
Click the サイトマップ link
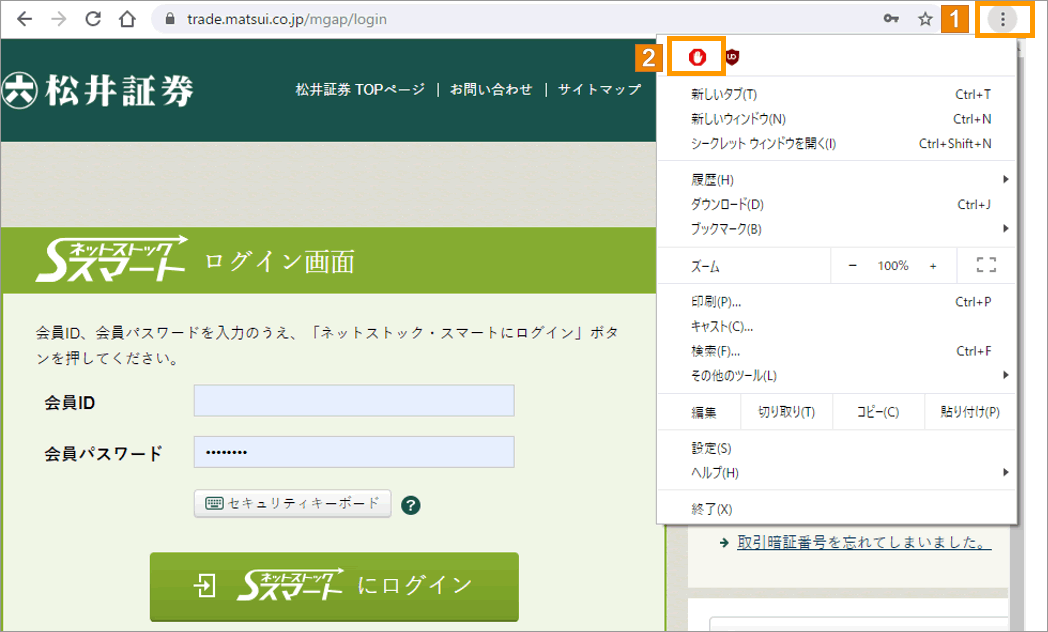coord(600,90)
